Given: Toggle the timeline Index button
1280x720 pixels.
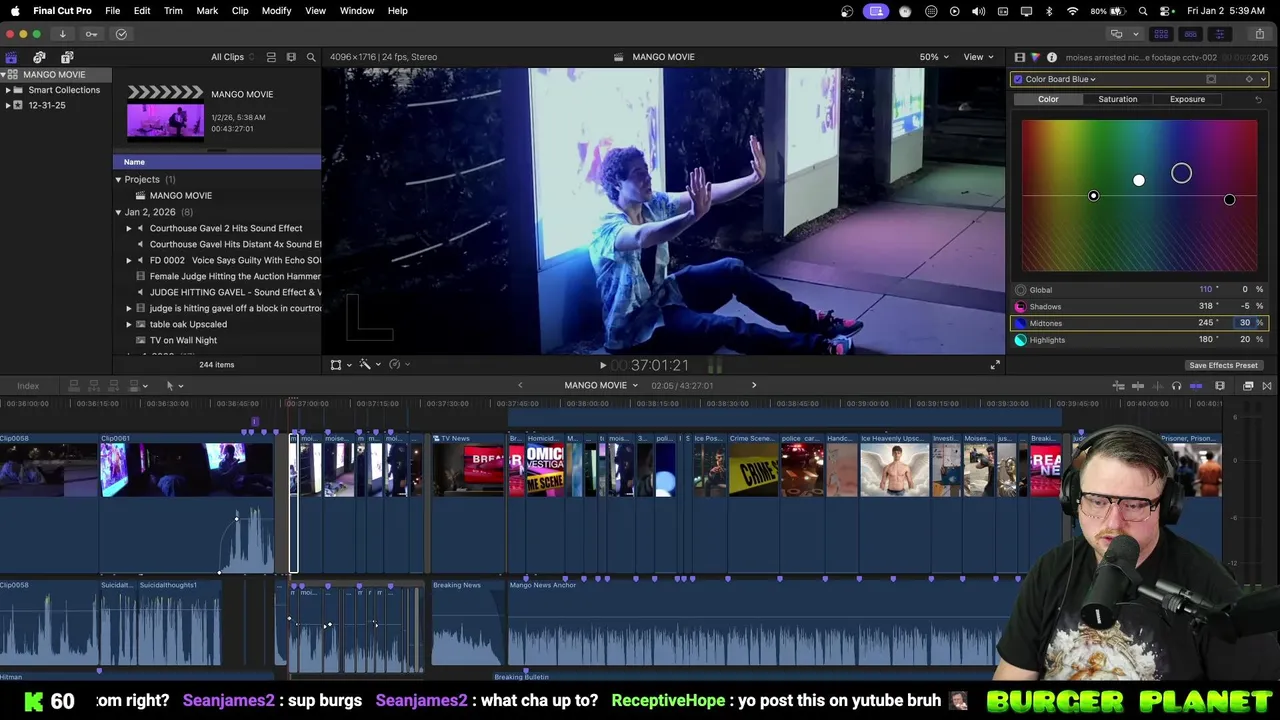Looking at the screenshot, I should click(x=28, y=386).
